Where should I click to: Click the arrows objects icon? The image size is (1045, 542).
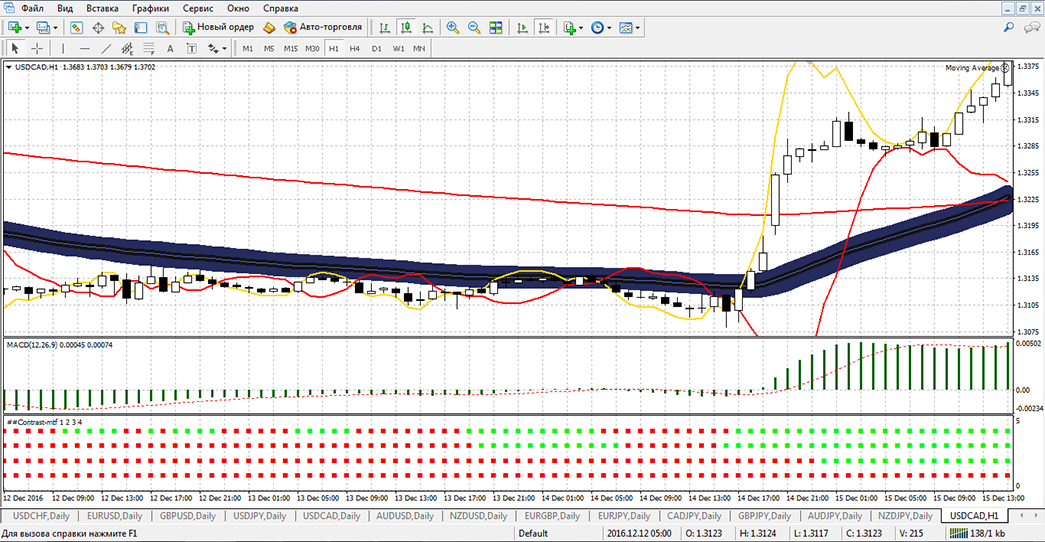[x=213, y=48]
